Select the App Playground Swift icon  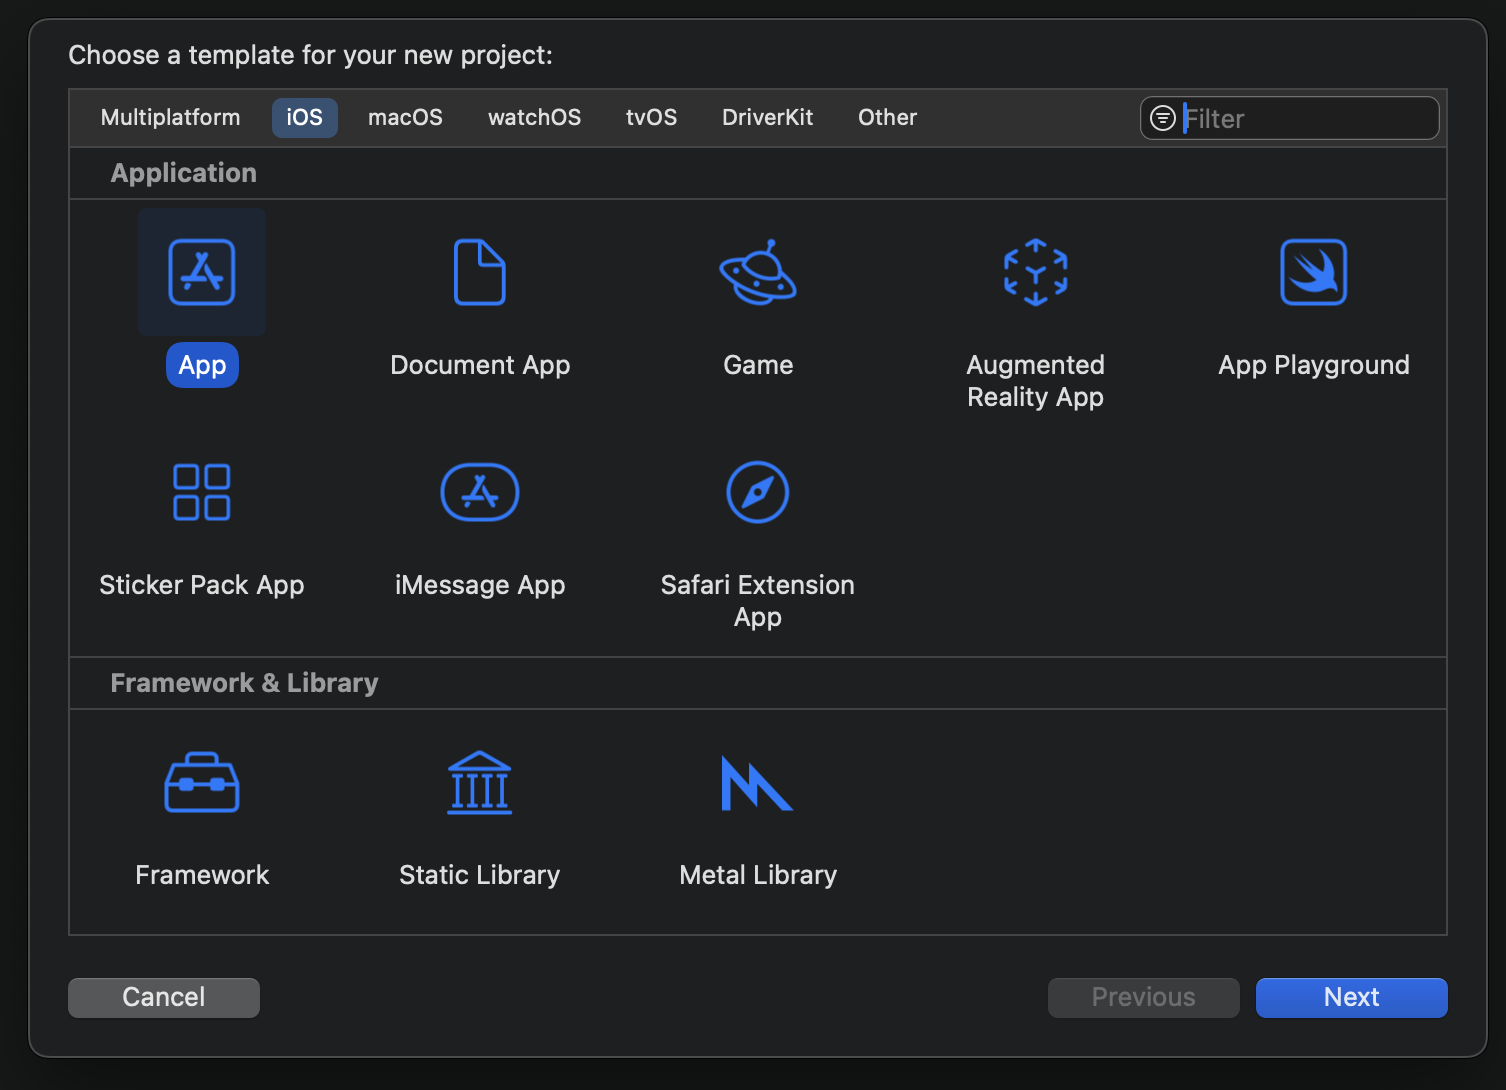pyautogui.click(x=1314, y=272)
